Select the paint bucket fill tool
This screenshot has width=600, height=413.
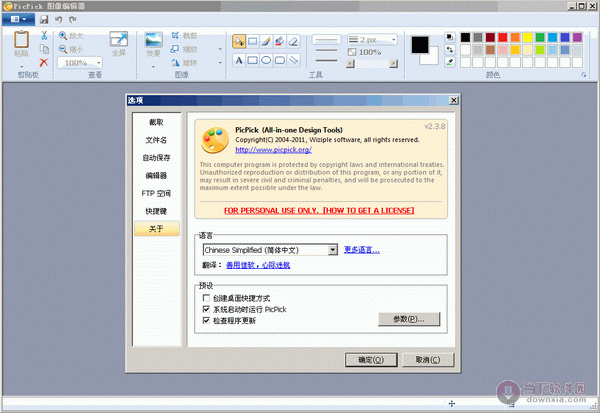[279, 41]
